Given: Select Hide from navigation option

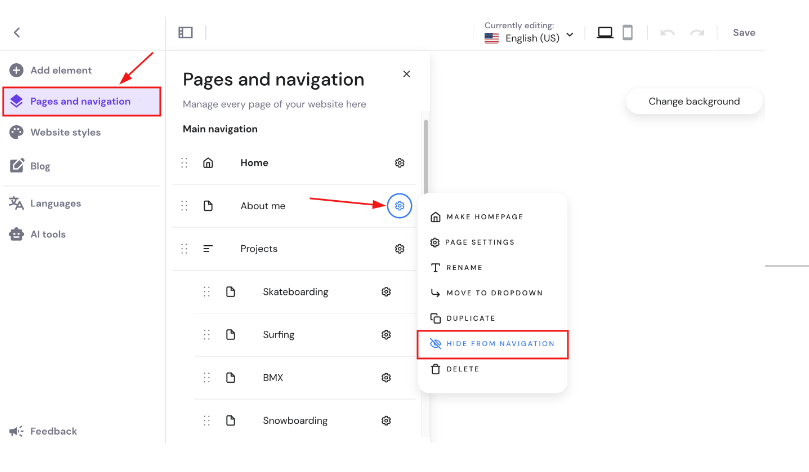Looking at the screenshot, I should click(492, 344).
